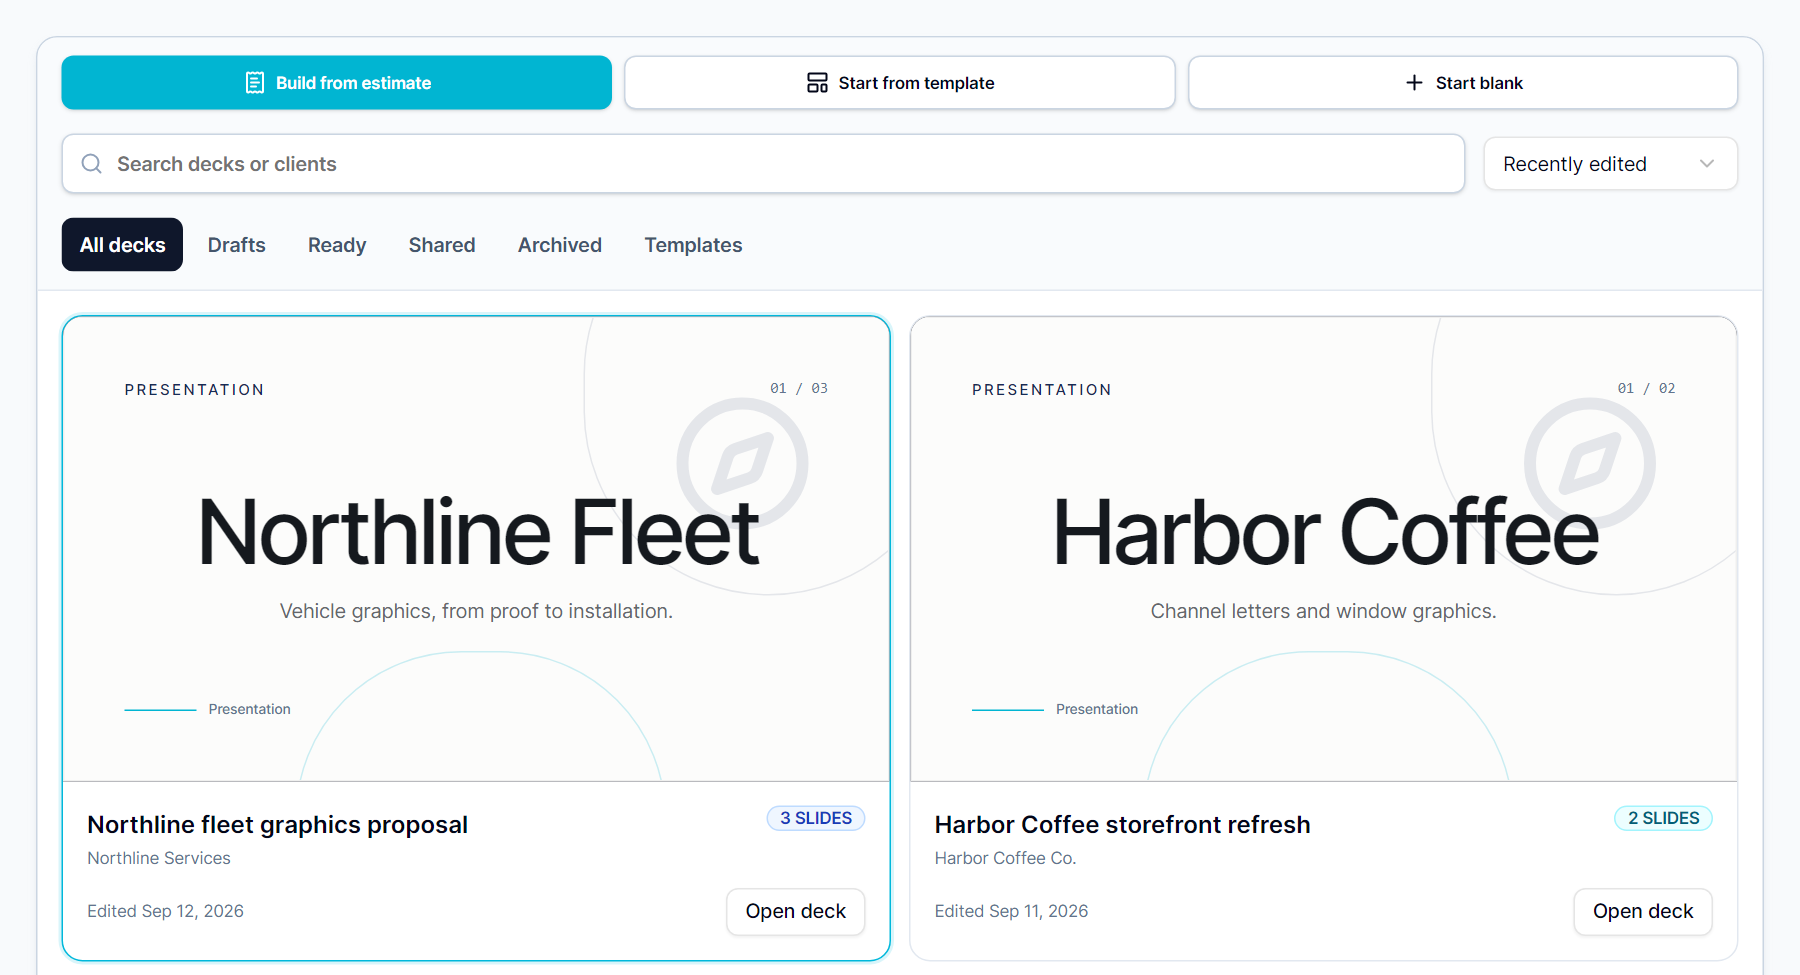Viewport: 1800px width, 975px height.
Task: Open deck for Harbor Coffee storefront refresh
Action: [x=1643, y=912]
